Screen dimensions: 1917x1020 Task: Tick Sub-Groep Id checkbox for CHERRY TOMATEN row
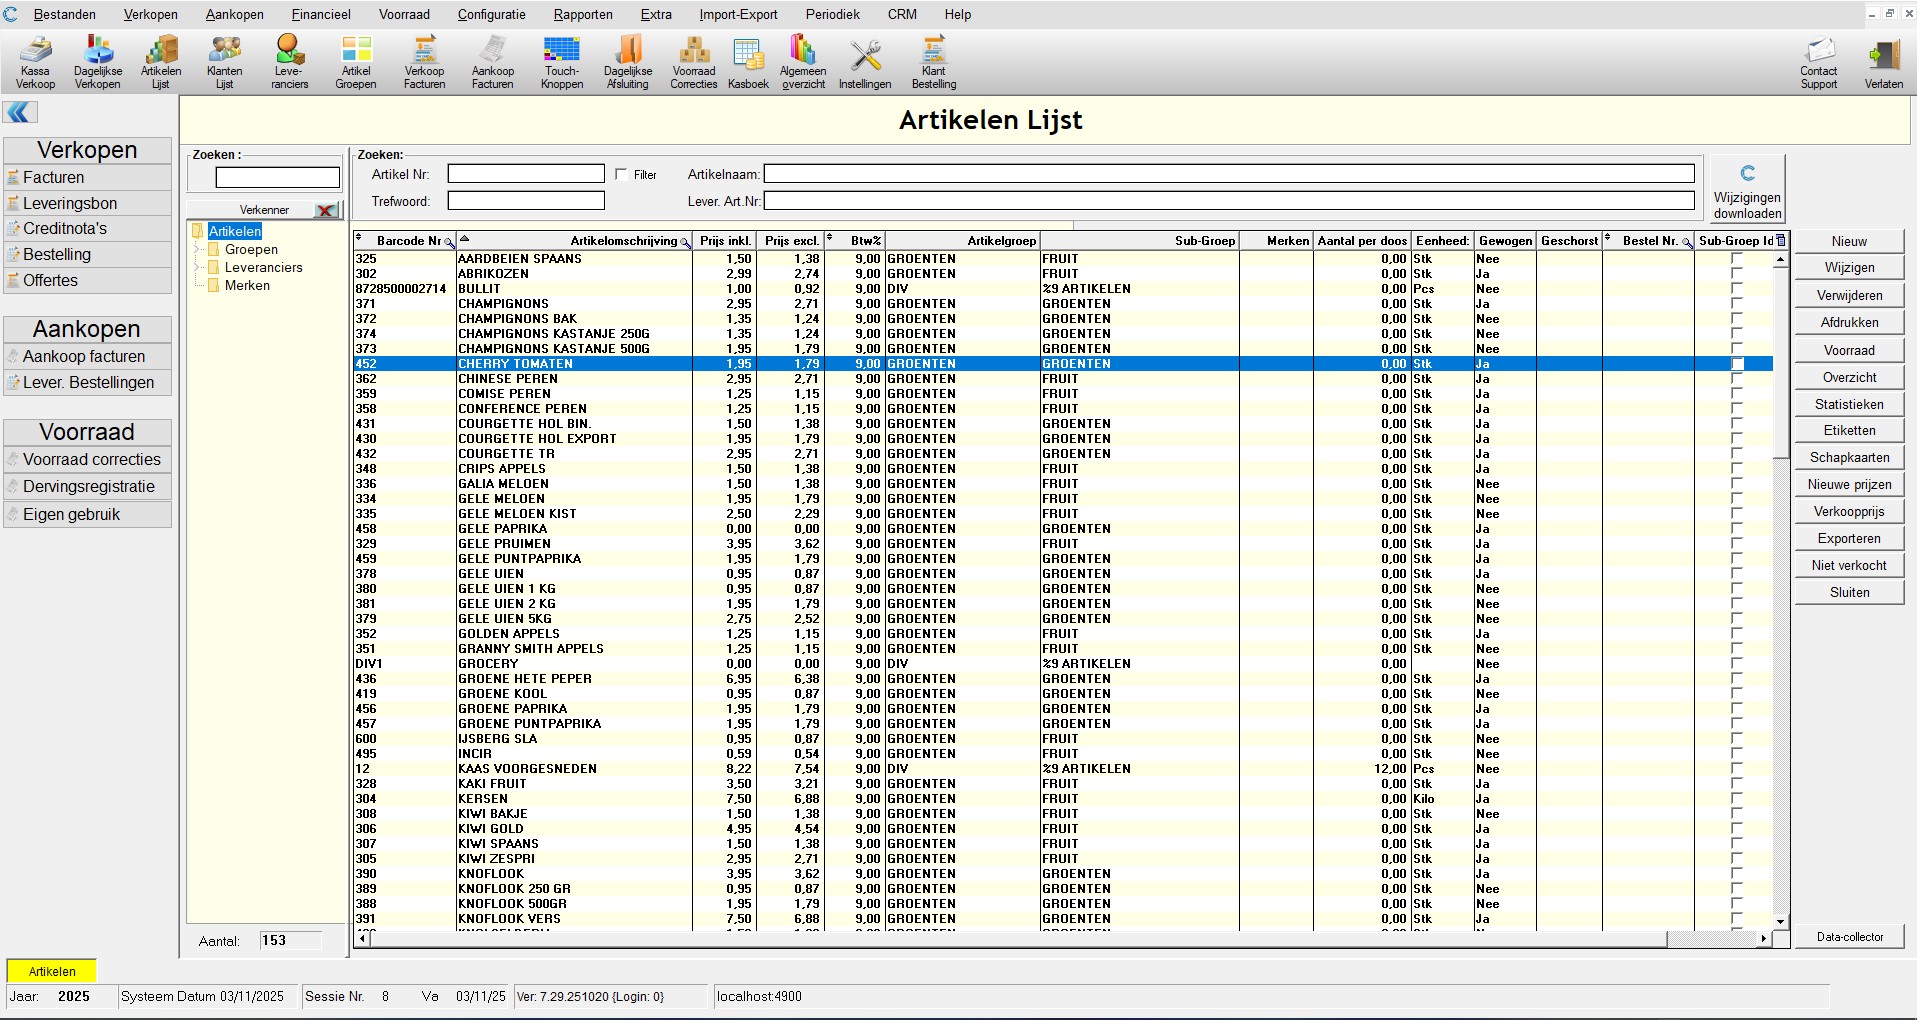1737,364
